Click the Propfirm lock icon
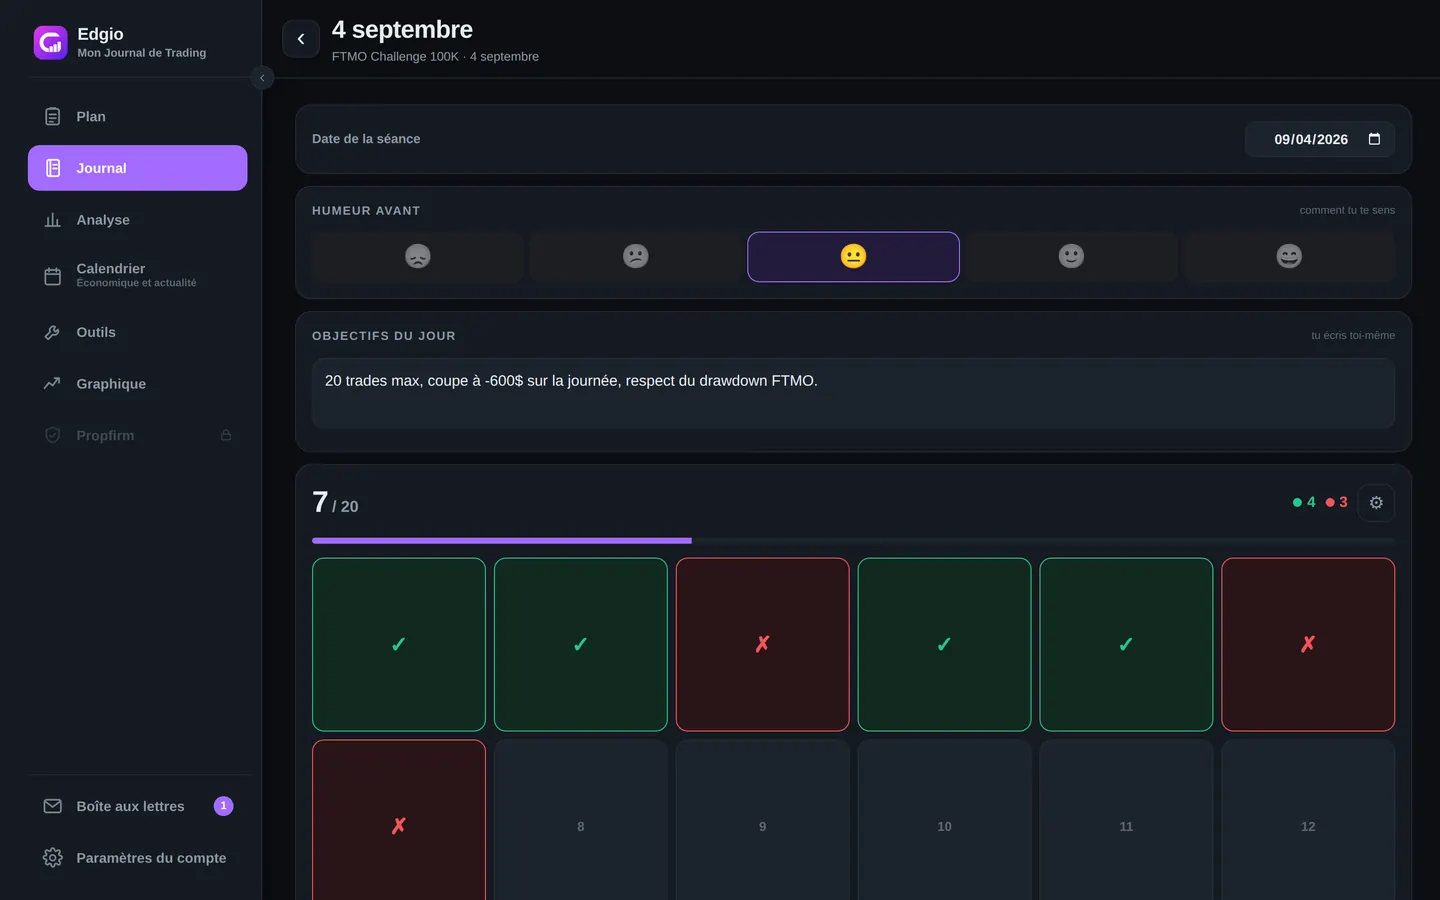Viewport: 1440px width, 900px height. point(226,435)
